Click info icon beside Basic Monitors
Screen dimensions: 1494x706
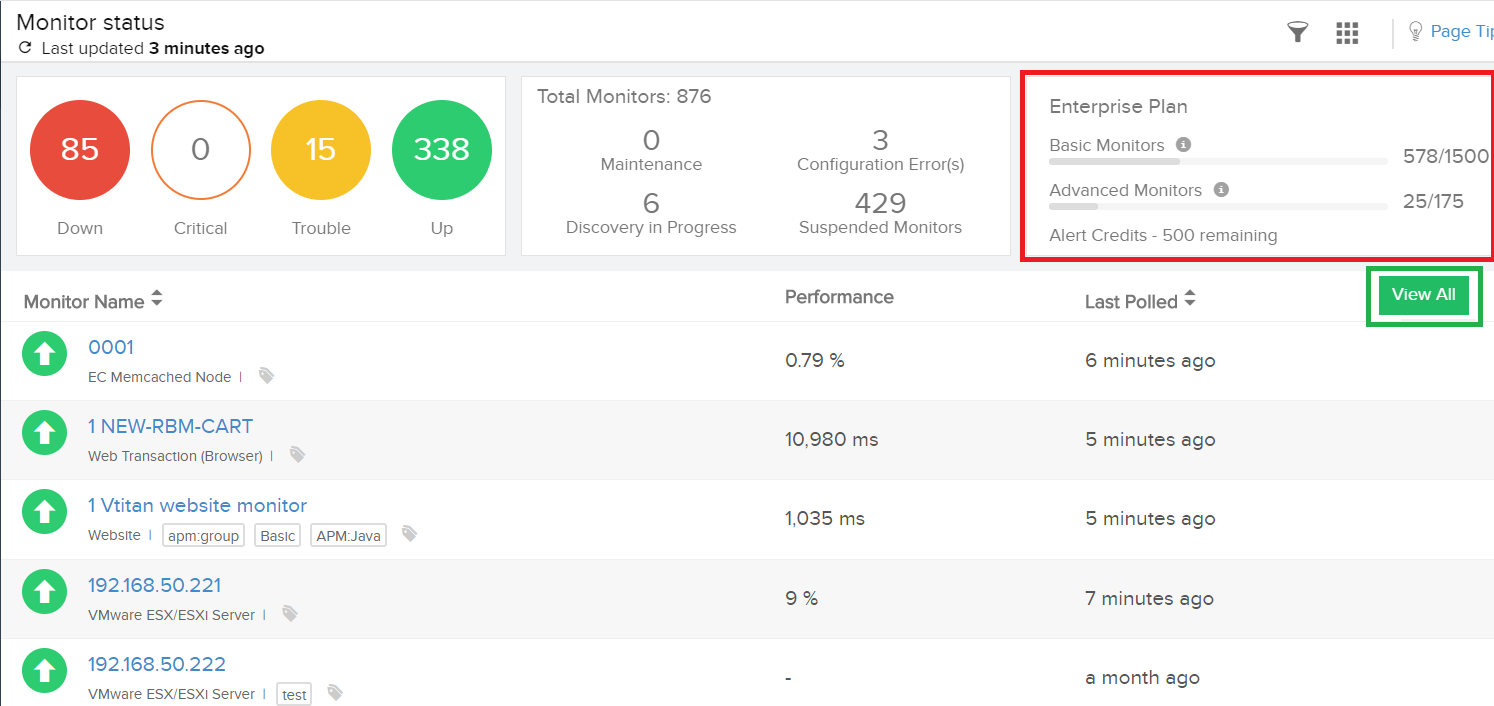[1183, 144]
